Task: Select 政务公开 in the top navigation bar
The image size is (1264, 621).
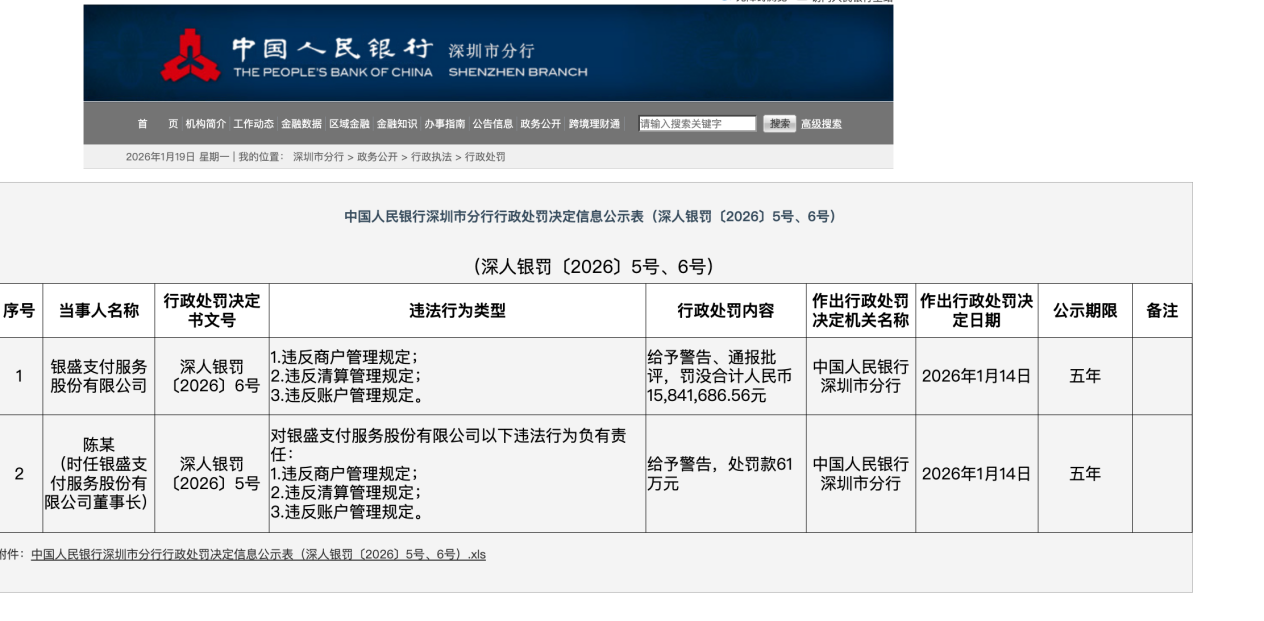Action: [540, 124]
